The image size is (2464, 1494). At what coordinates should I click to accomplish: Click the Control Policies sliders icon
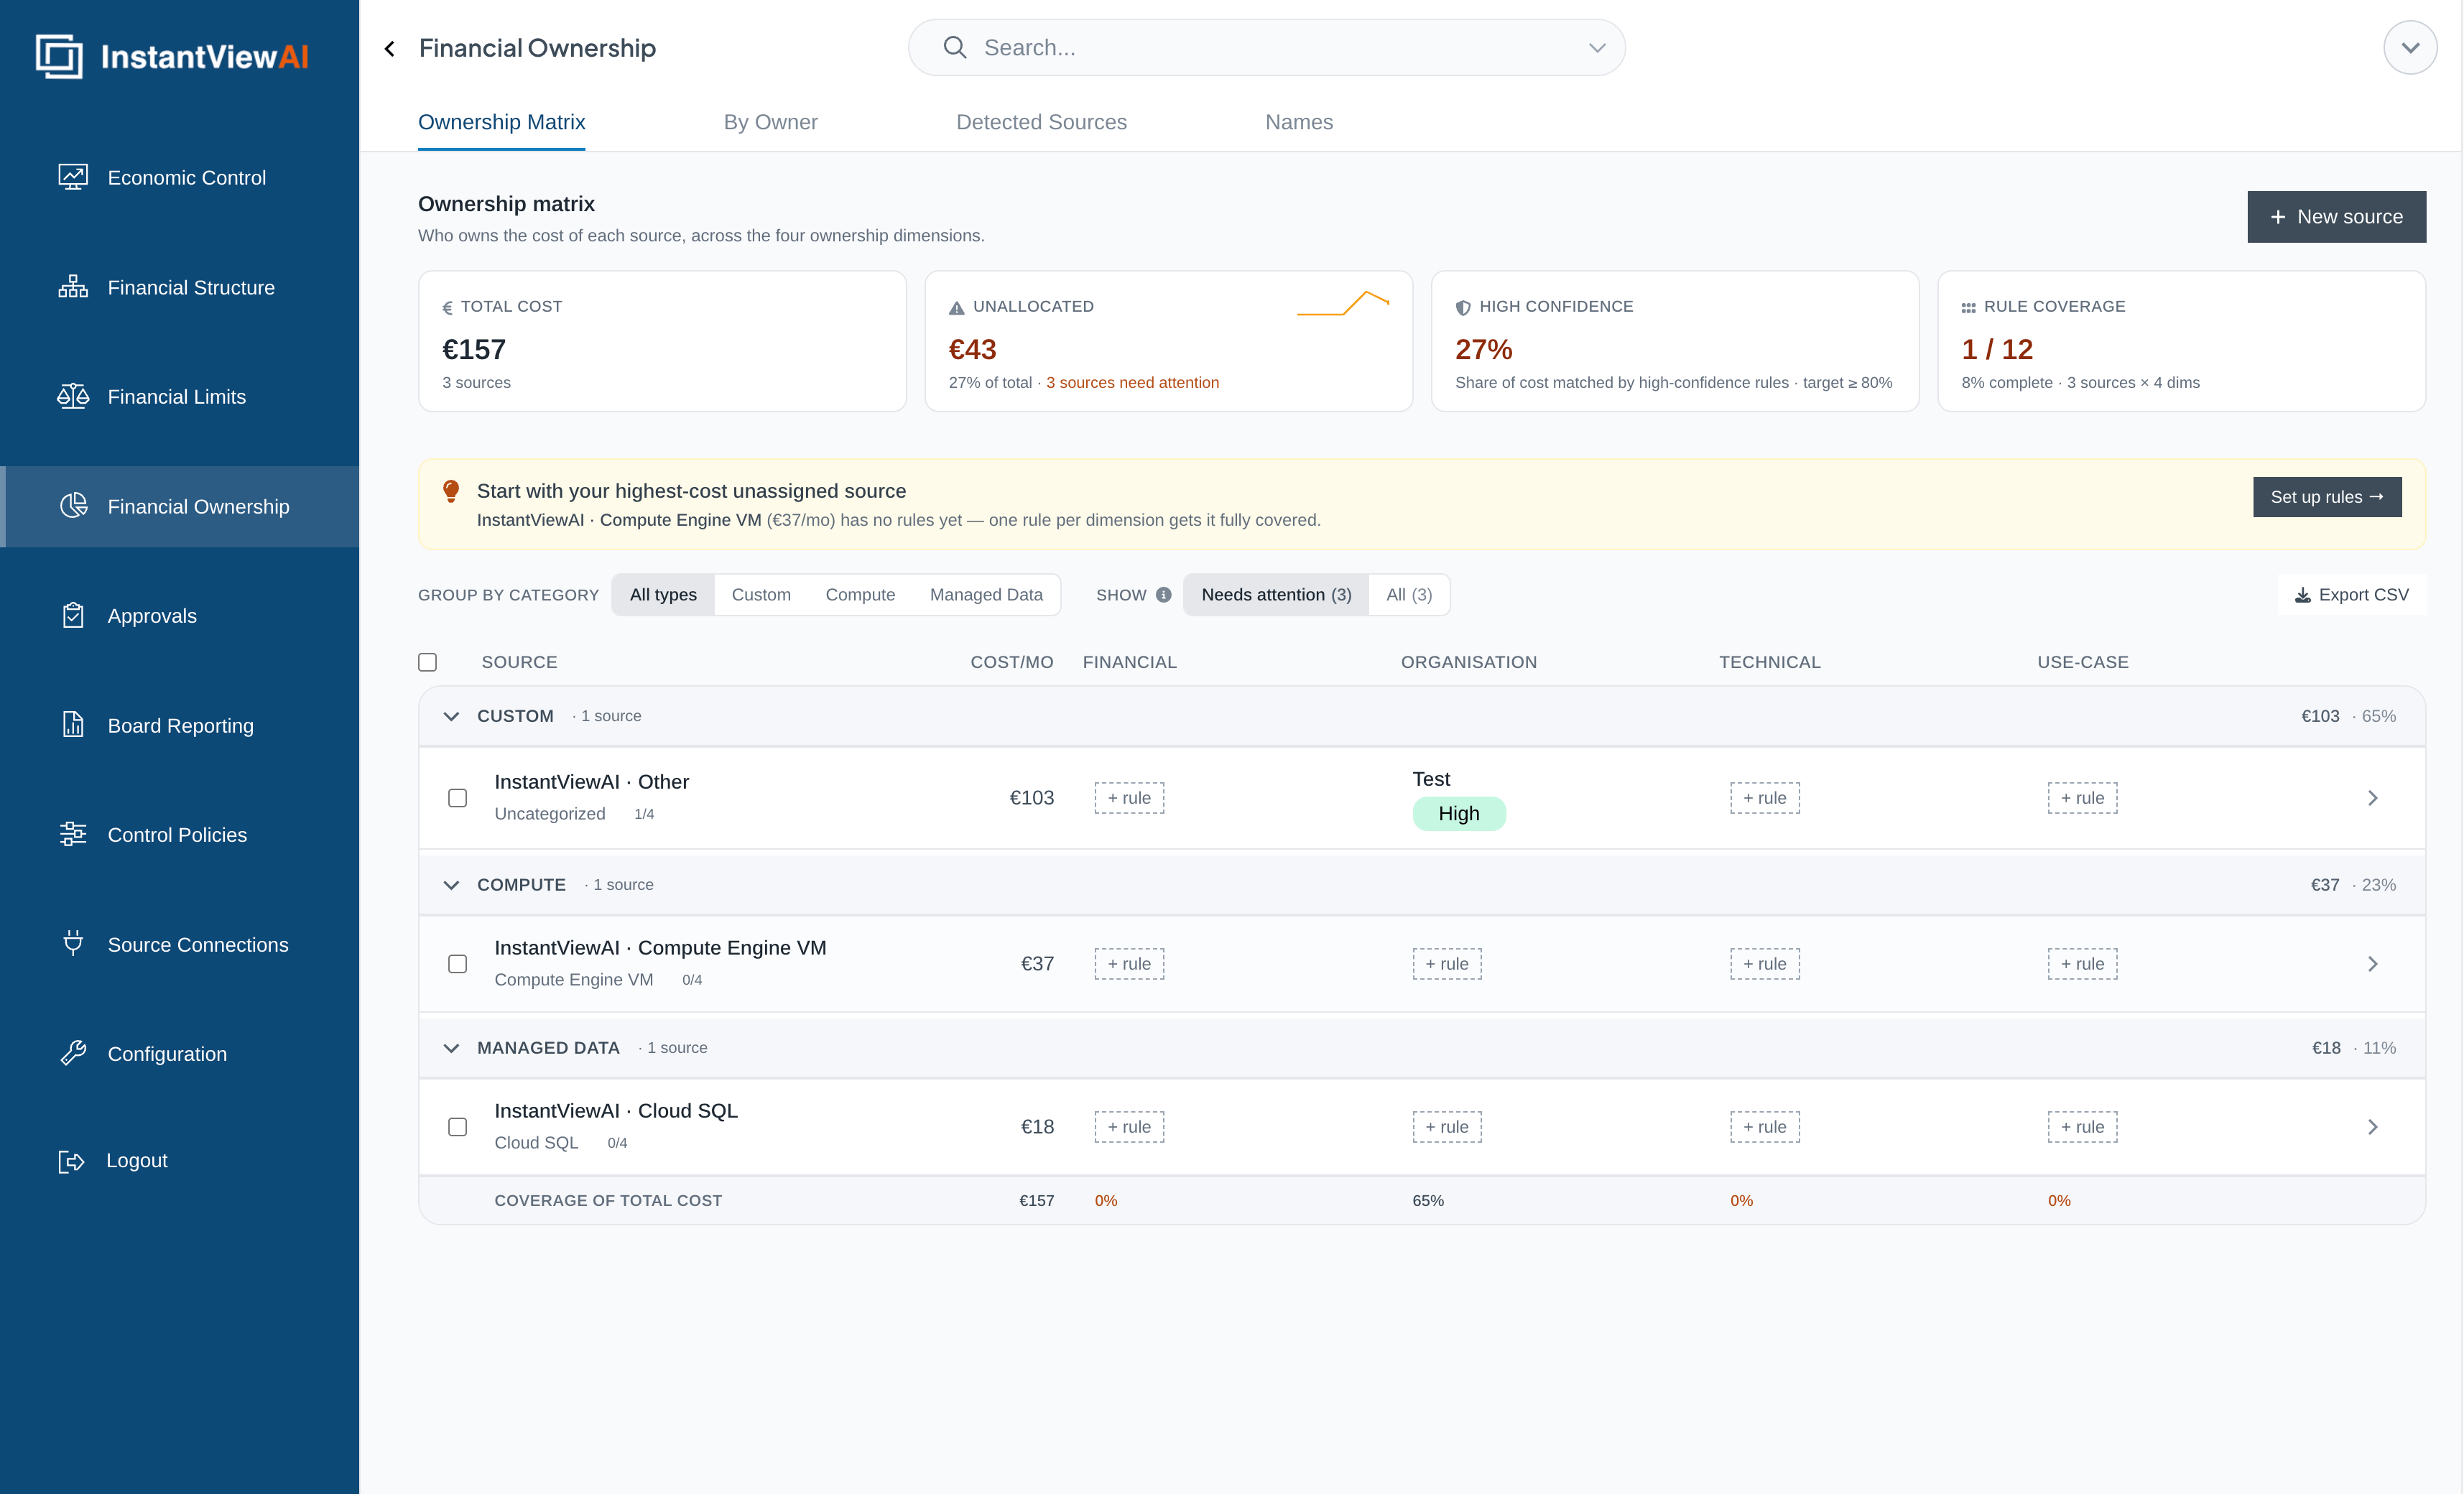pyautogui.click(x=73, y=834)
